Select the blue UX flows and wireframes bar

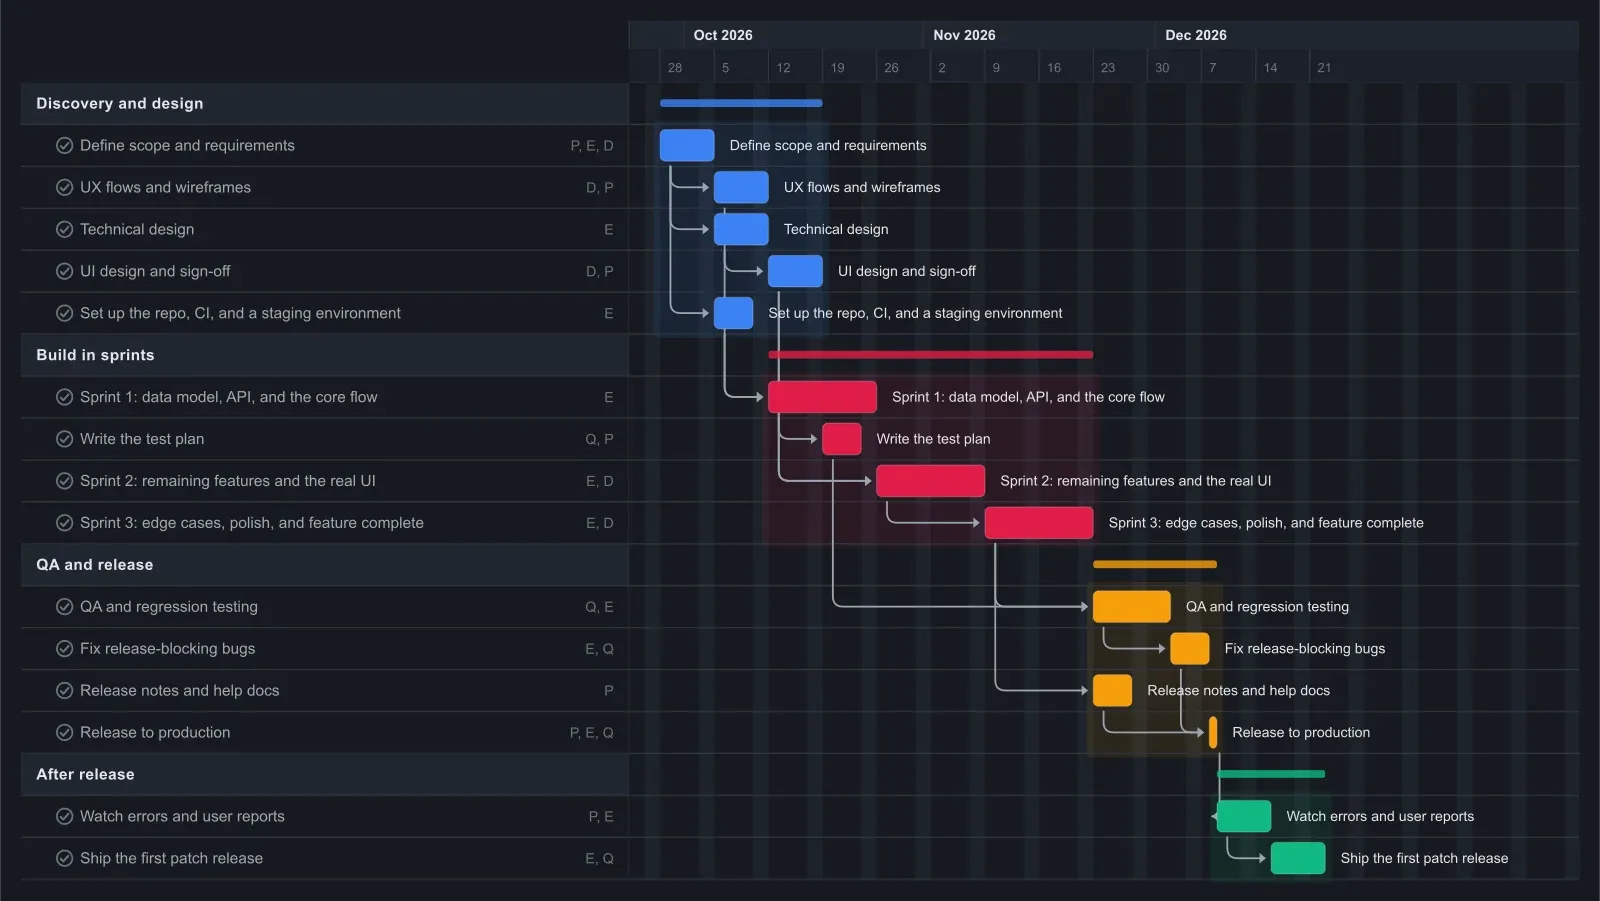(741, 188)
